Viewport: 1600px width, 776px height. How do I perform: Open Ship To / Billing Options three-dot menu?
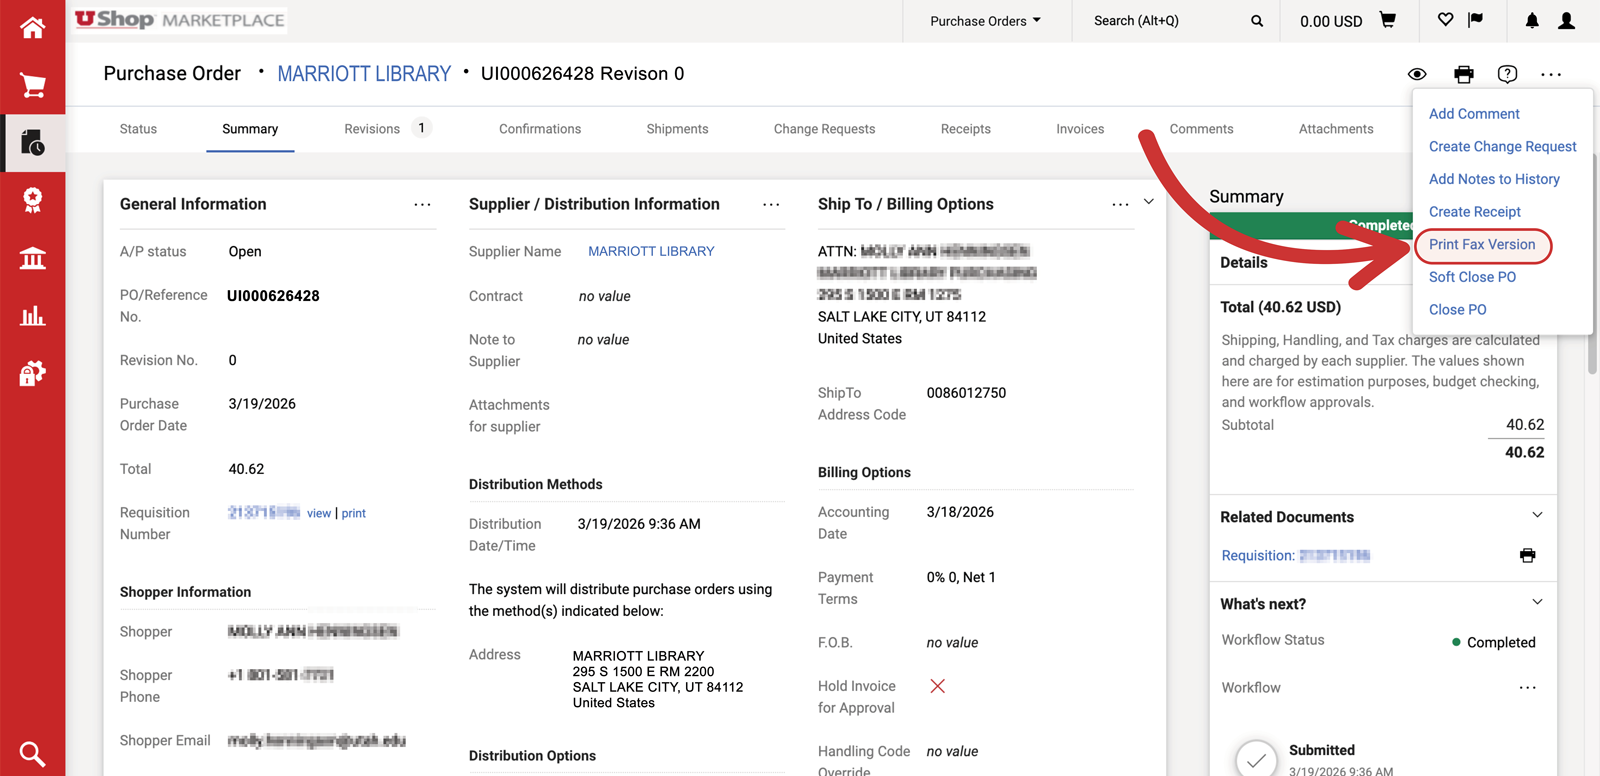[x=1120, y=204]
